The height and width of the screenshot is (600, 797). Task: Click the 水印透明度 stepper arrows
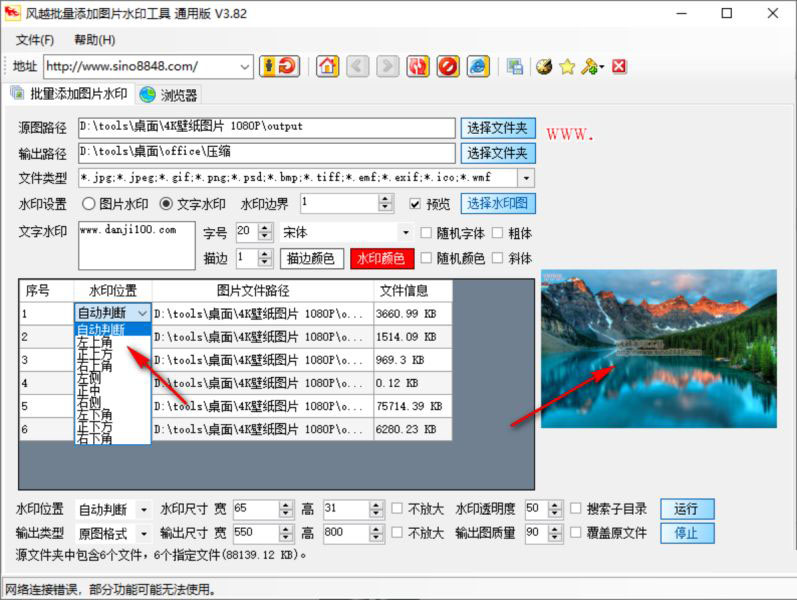tap(555, 508)
